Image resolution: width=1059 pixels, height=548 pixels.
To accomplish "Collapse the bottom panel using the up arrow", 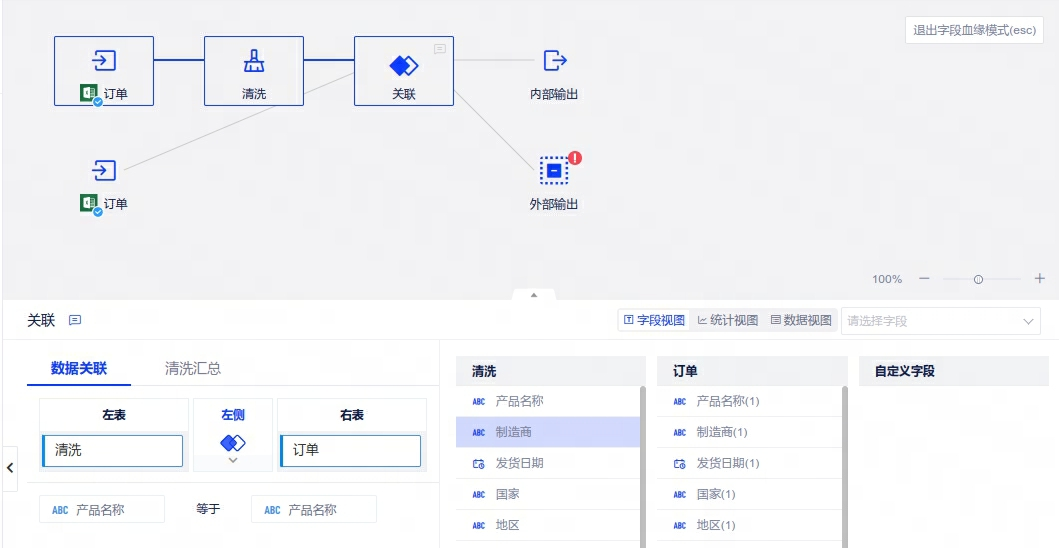I will 534,295.
